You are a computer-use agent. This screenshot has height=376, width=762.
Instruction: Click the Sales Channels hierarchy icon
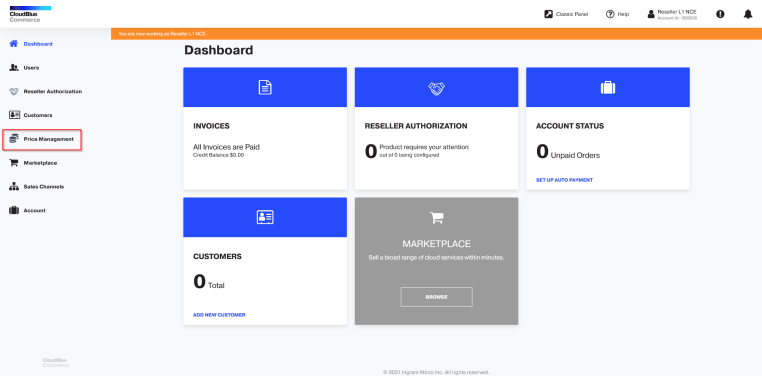14,187
